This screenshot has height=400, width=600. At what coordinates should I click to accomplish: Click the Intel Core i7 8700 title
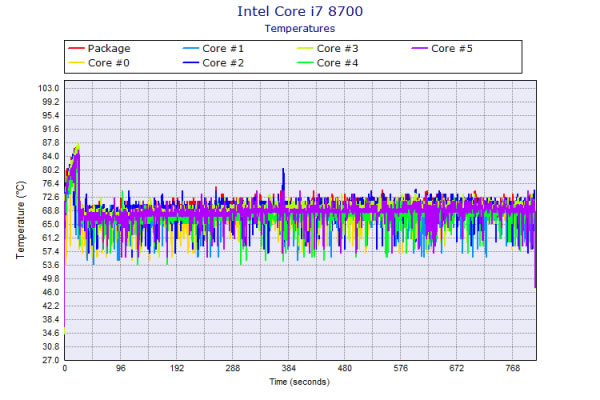pyautogui.click(x=300, y=11)
